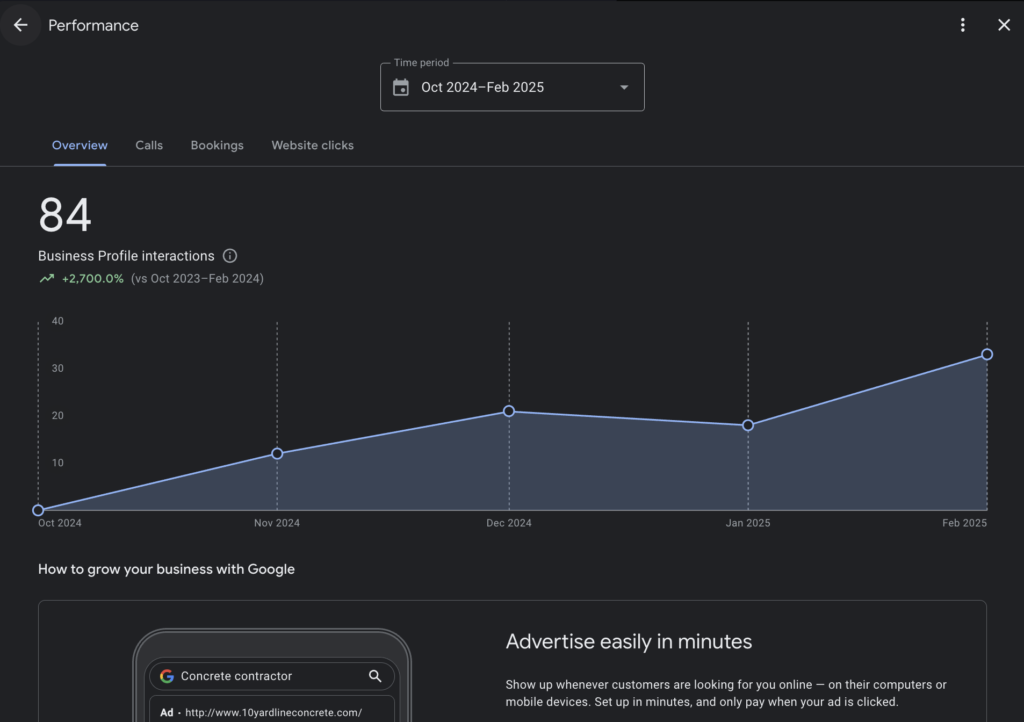Select the Oct 2024–Feb 2025 time period field
The image size is (1024, 722).
512,87
